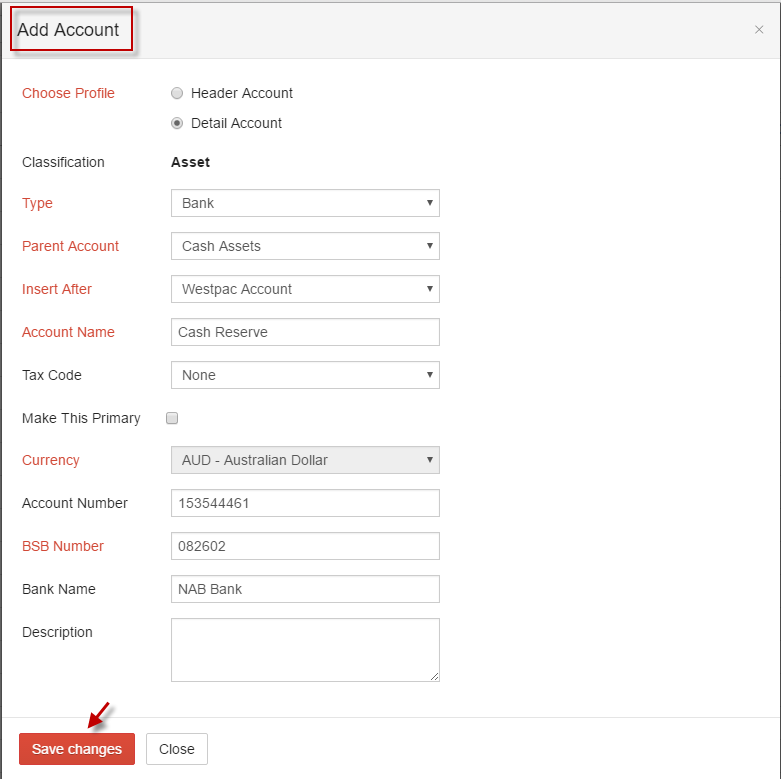The image size is (781, 779).
Task: Click the Account Name text field
Action: click(305, 332)
